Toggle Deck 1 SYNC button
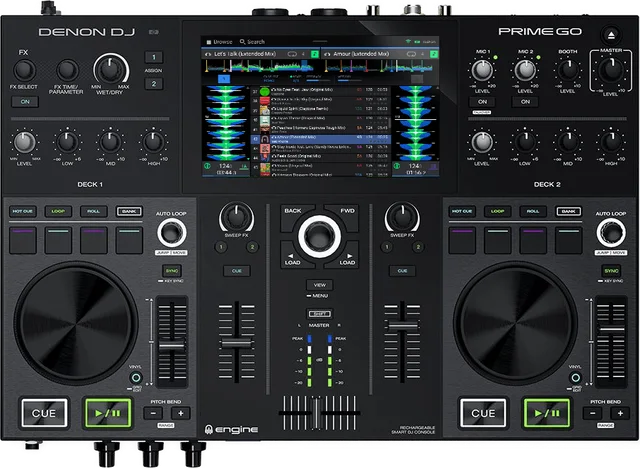640x468 pixels. tap(172, 271)
